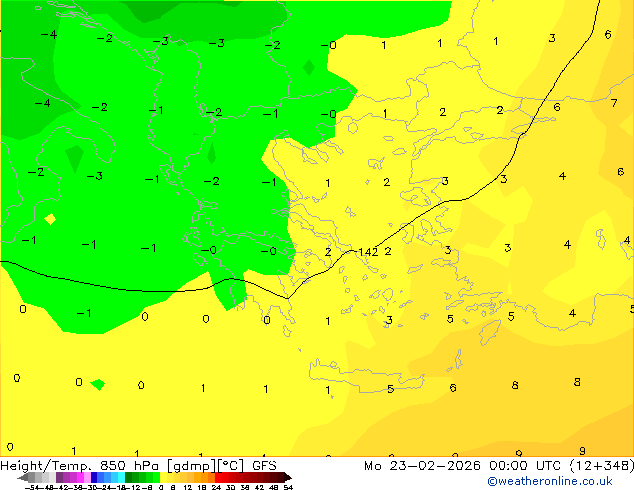This screenshot has height=490, width=634.
Task: Select the cyan swatch above legend value -18
Action: click(121, 477)
